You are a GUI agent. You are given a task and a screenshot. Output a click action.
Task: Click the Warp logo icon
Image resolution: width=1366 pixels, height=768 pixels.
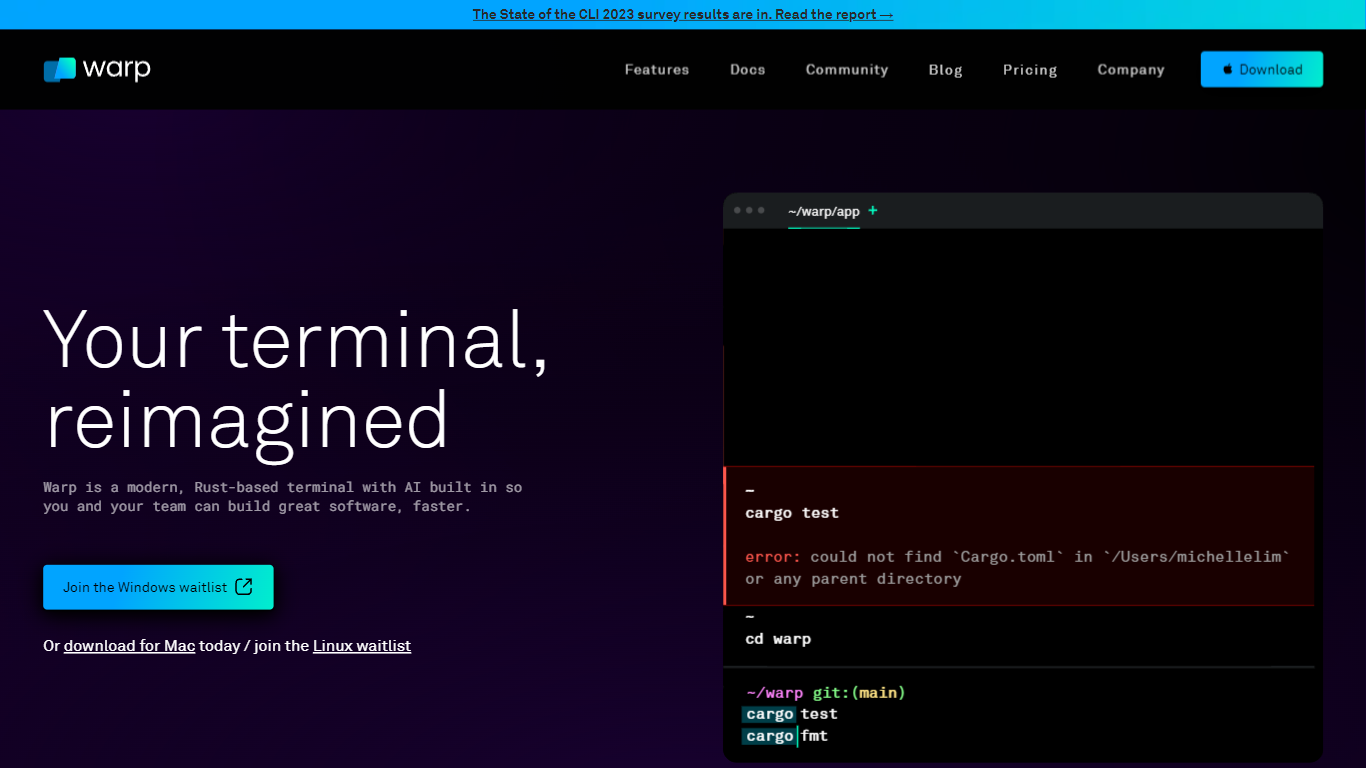tap(60, 69)
